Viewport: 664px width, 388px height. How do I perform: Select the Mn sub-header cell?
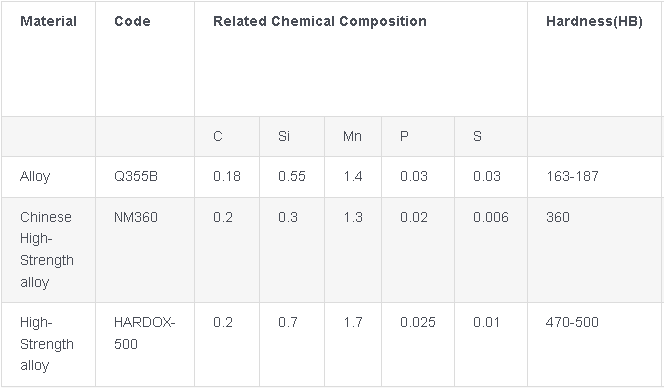[x=352, y=136]
